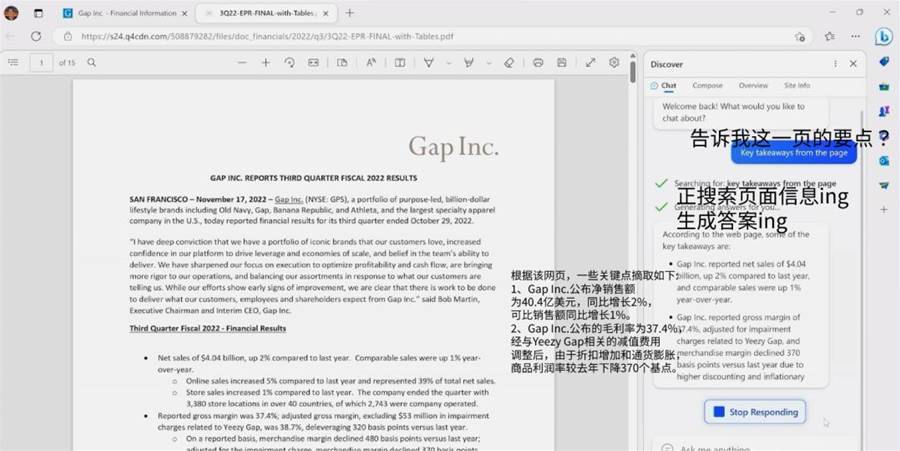Click the 'Welcome back!' chat message
The image size is (900, 451).
740,112
